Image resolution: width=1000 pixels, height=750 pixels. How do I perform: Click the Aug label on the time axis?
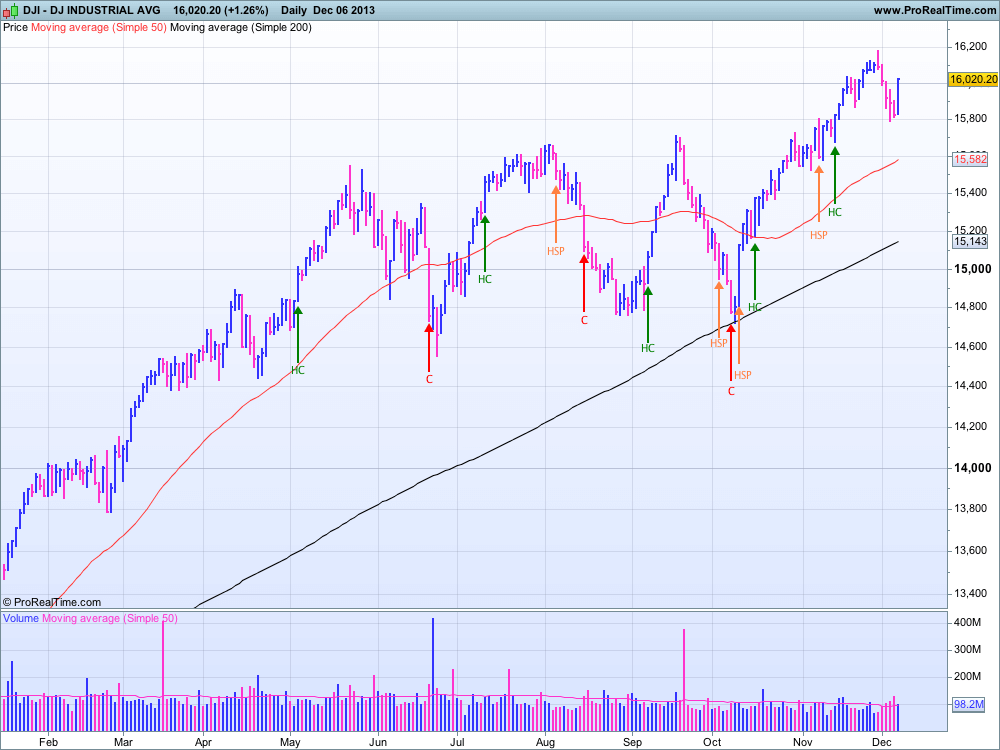[x=545, y=742]
